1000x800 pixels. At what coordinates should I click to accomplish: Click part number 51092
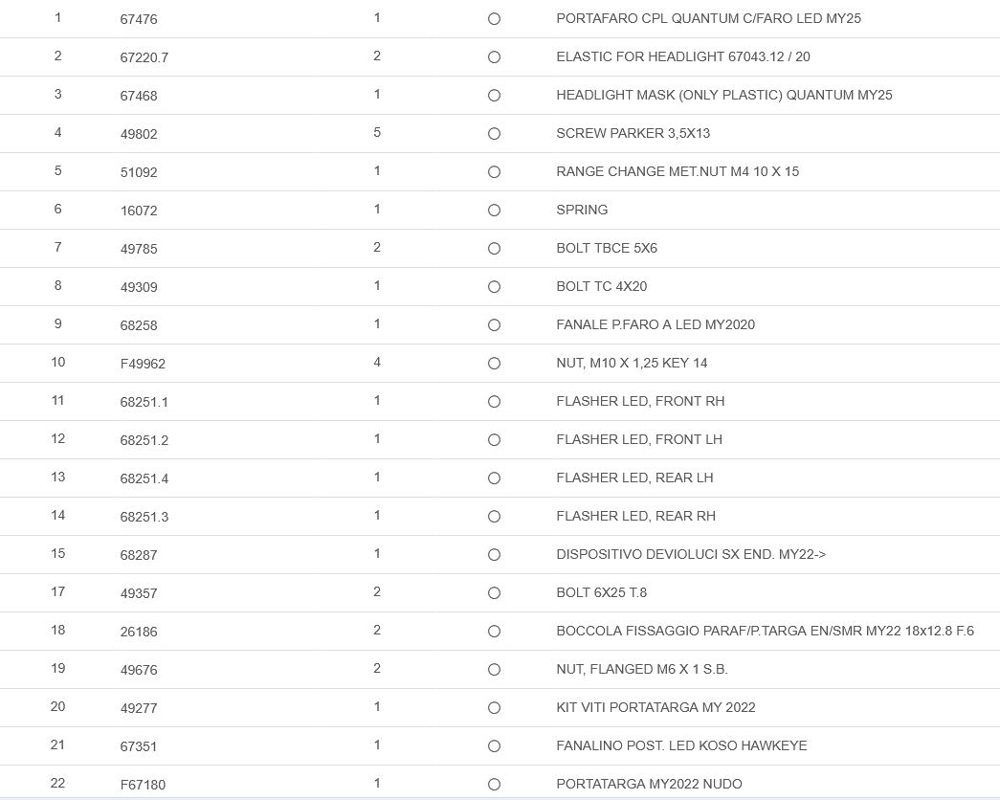tap(139, 172)
